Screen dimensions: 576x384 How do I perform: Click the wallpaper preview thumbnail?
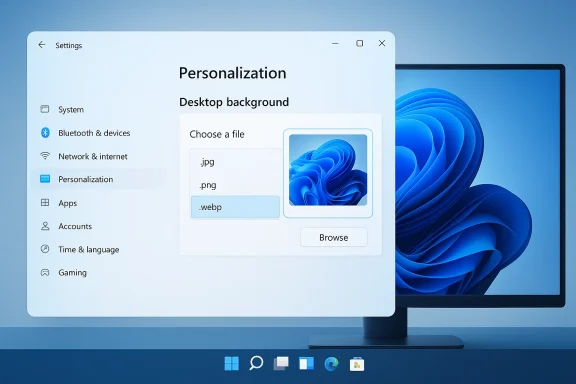(328, 170)
